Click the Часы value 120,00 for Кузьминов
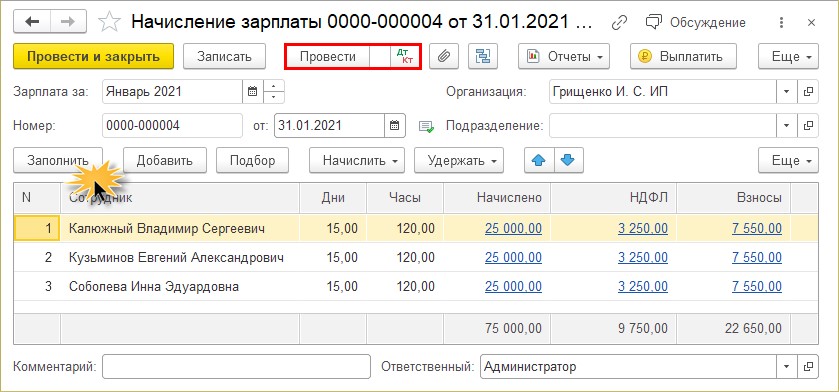The height and width of the screenshot is (392, 839). 416,258
